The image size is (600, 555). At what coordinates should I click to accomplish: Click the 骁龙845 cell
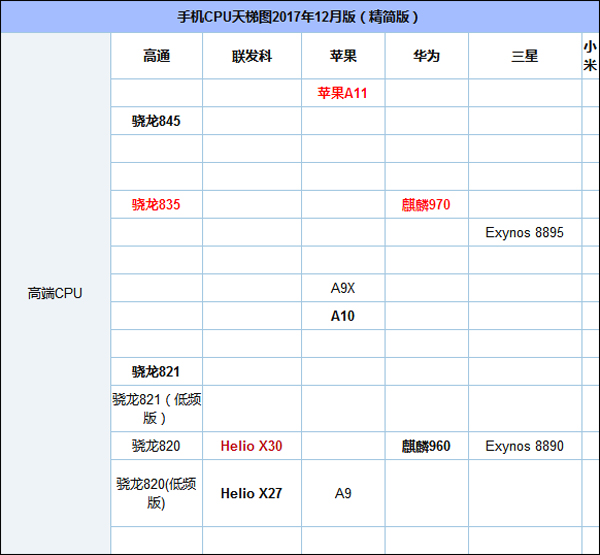click(156, 121)
